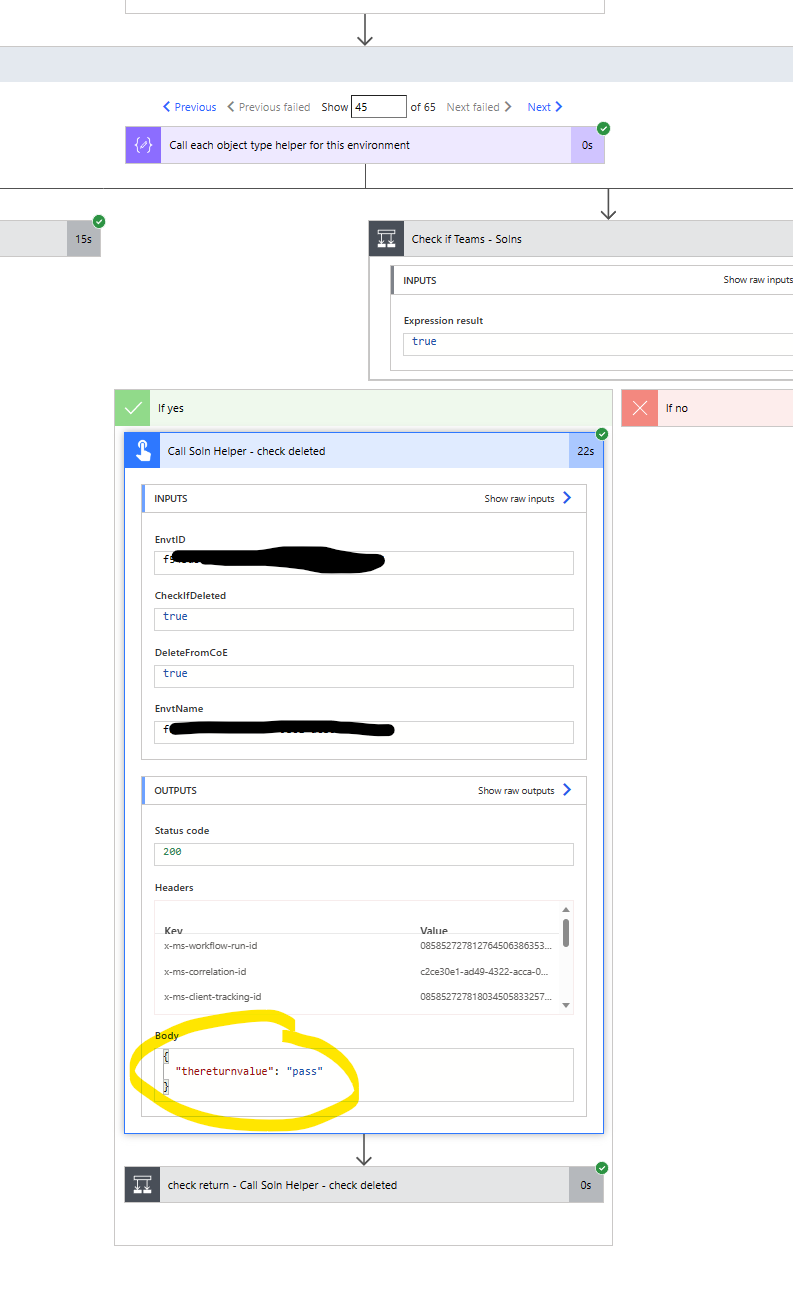Collapse Check if Teams - Solns header

[x=581, y=239]
